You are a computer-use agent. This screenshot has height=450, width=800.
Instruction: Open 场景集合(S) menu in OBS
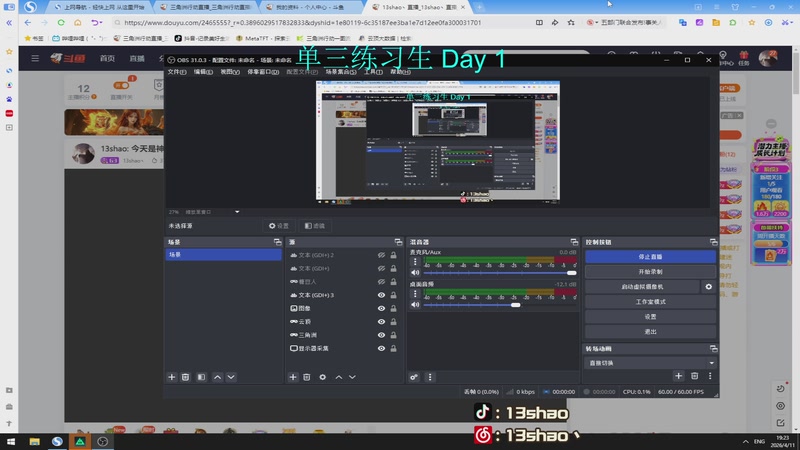pyautogui.click(x=341, y=72)
